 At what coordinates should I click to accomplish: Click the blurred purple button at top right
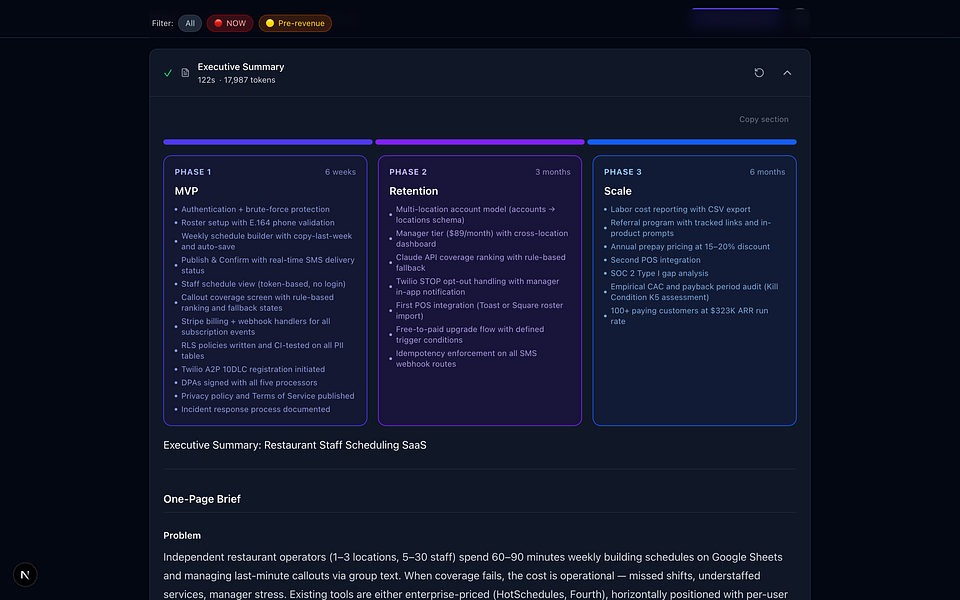[735, 18]
